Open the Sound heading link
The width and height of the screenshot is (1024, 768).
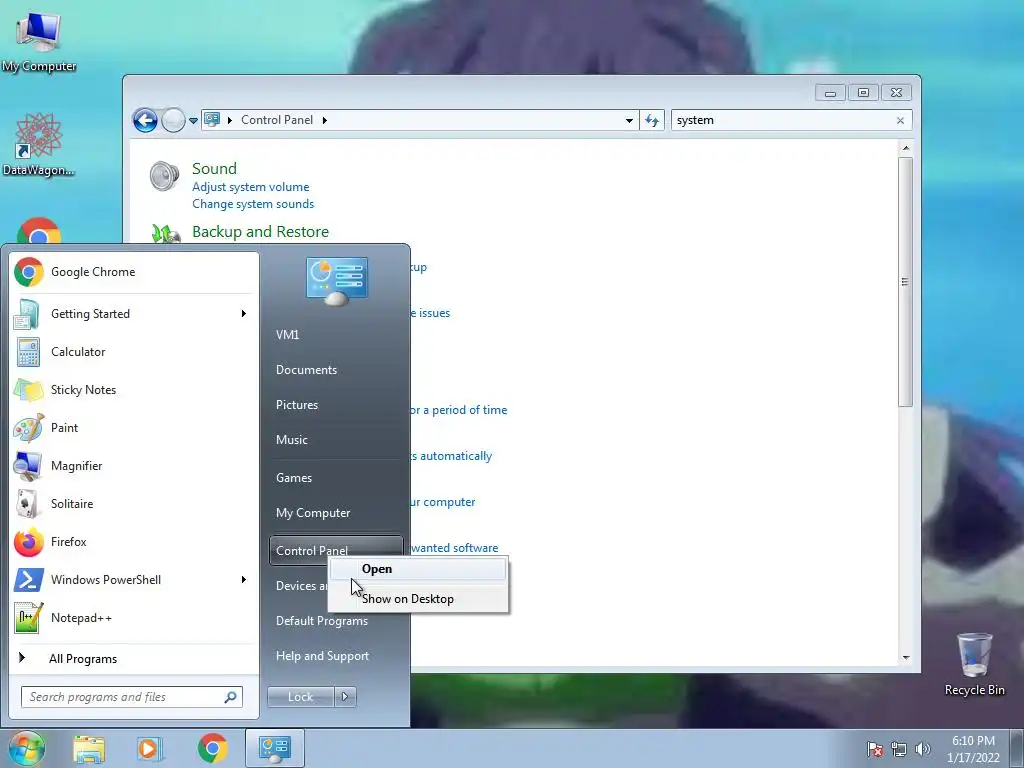pyautogui.click(x=214, y=168)
